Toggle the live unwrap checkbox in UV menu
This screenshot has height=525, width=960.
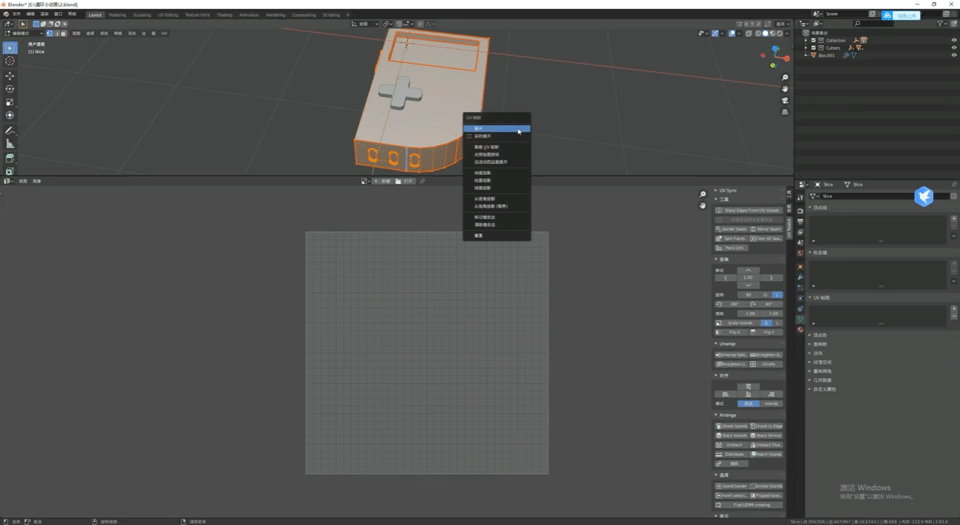469,136
